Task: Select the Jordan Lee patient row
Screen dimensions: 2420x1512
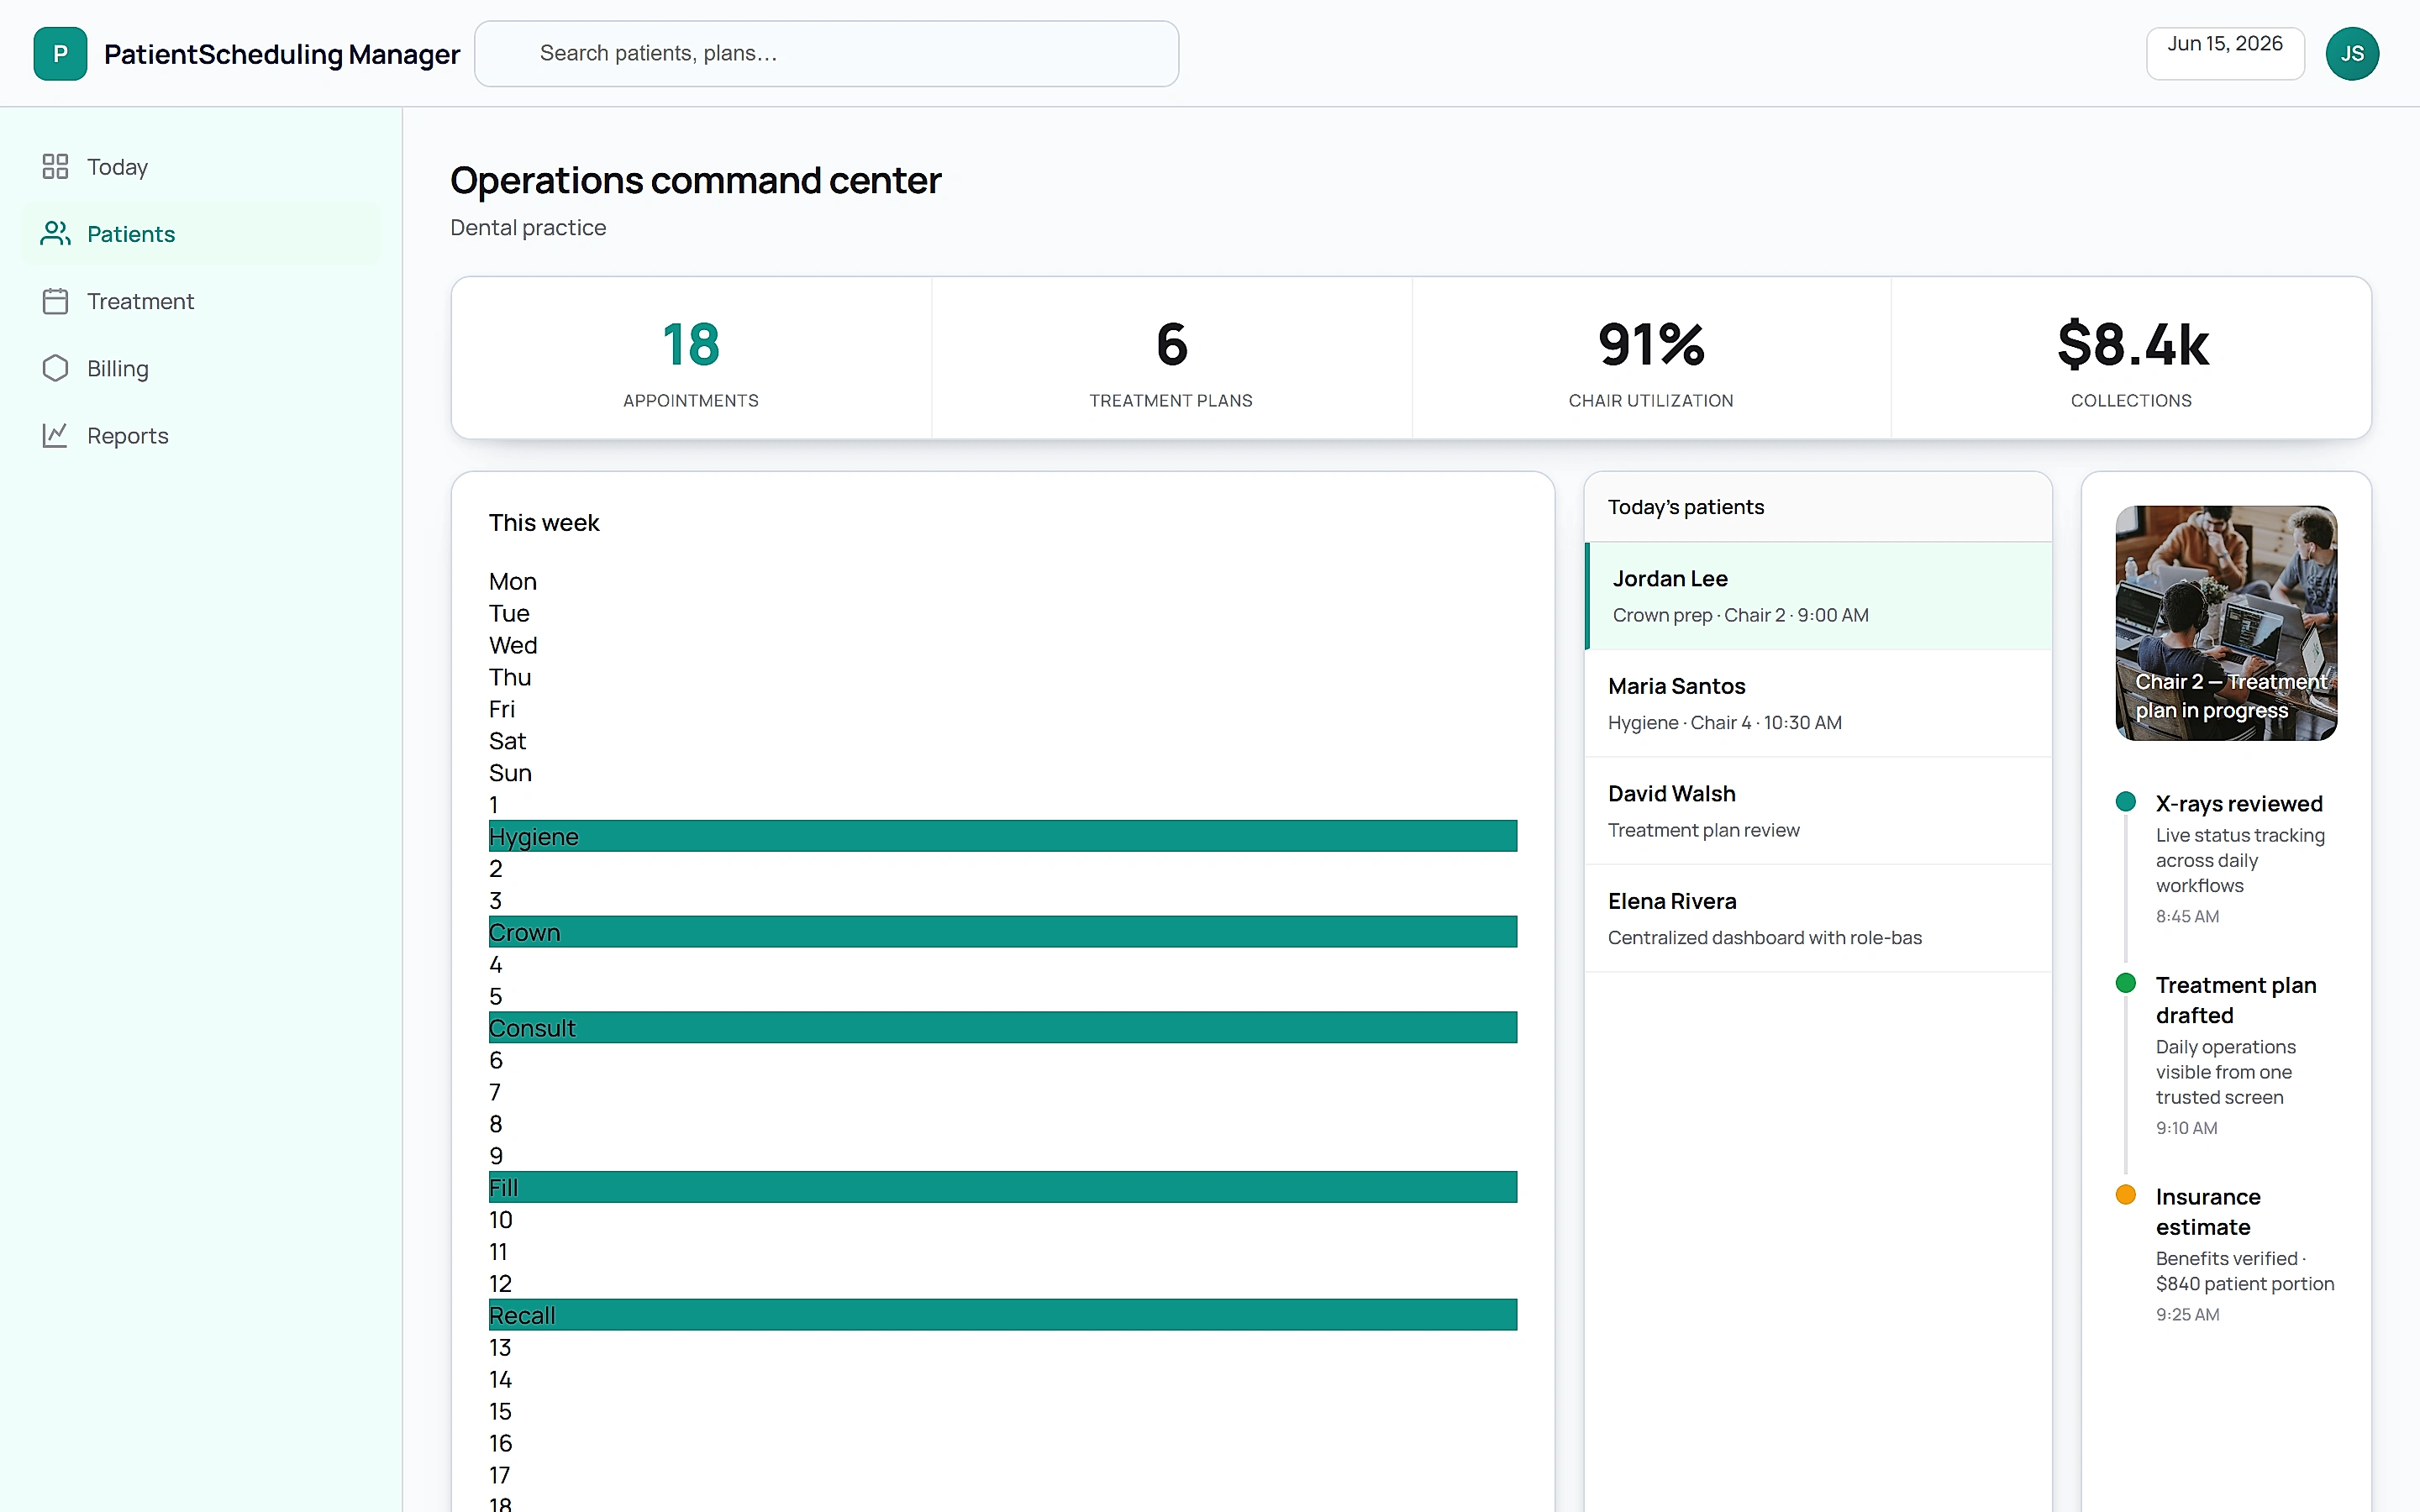Action: (1818, 596)
